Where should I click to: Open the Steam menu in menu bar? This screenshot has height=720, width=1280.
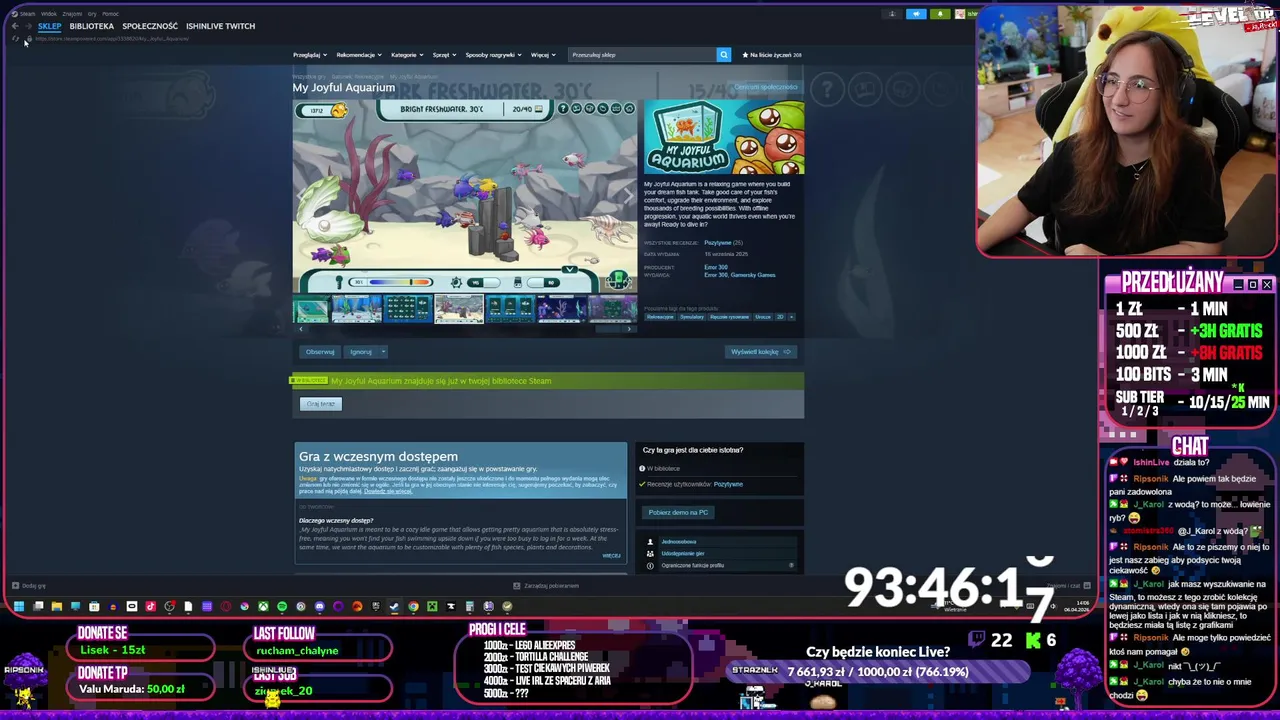27,14
